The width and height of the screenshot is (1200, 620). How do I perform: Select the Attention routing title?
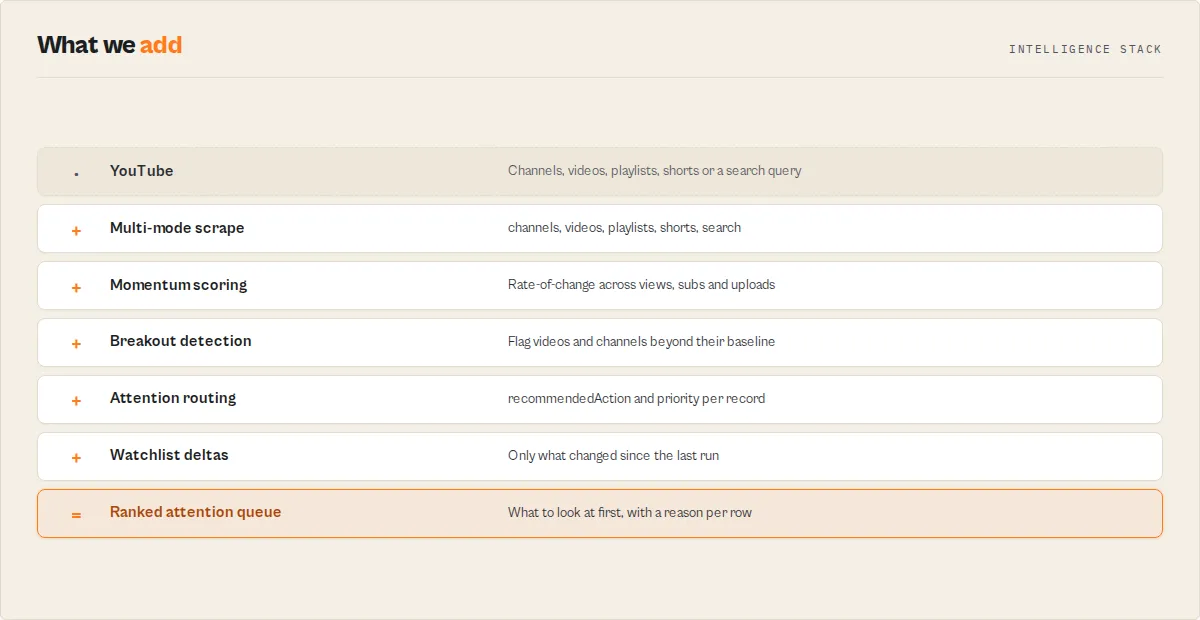tap(173, 398)
